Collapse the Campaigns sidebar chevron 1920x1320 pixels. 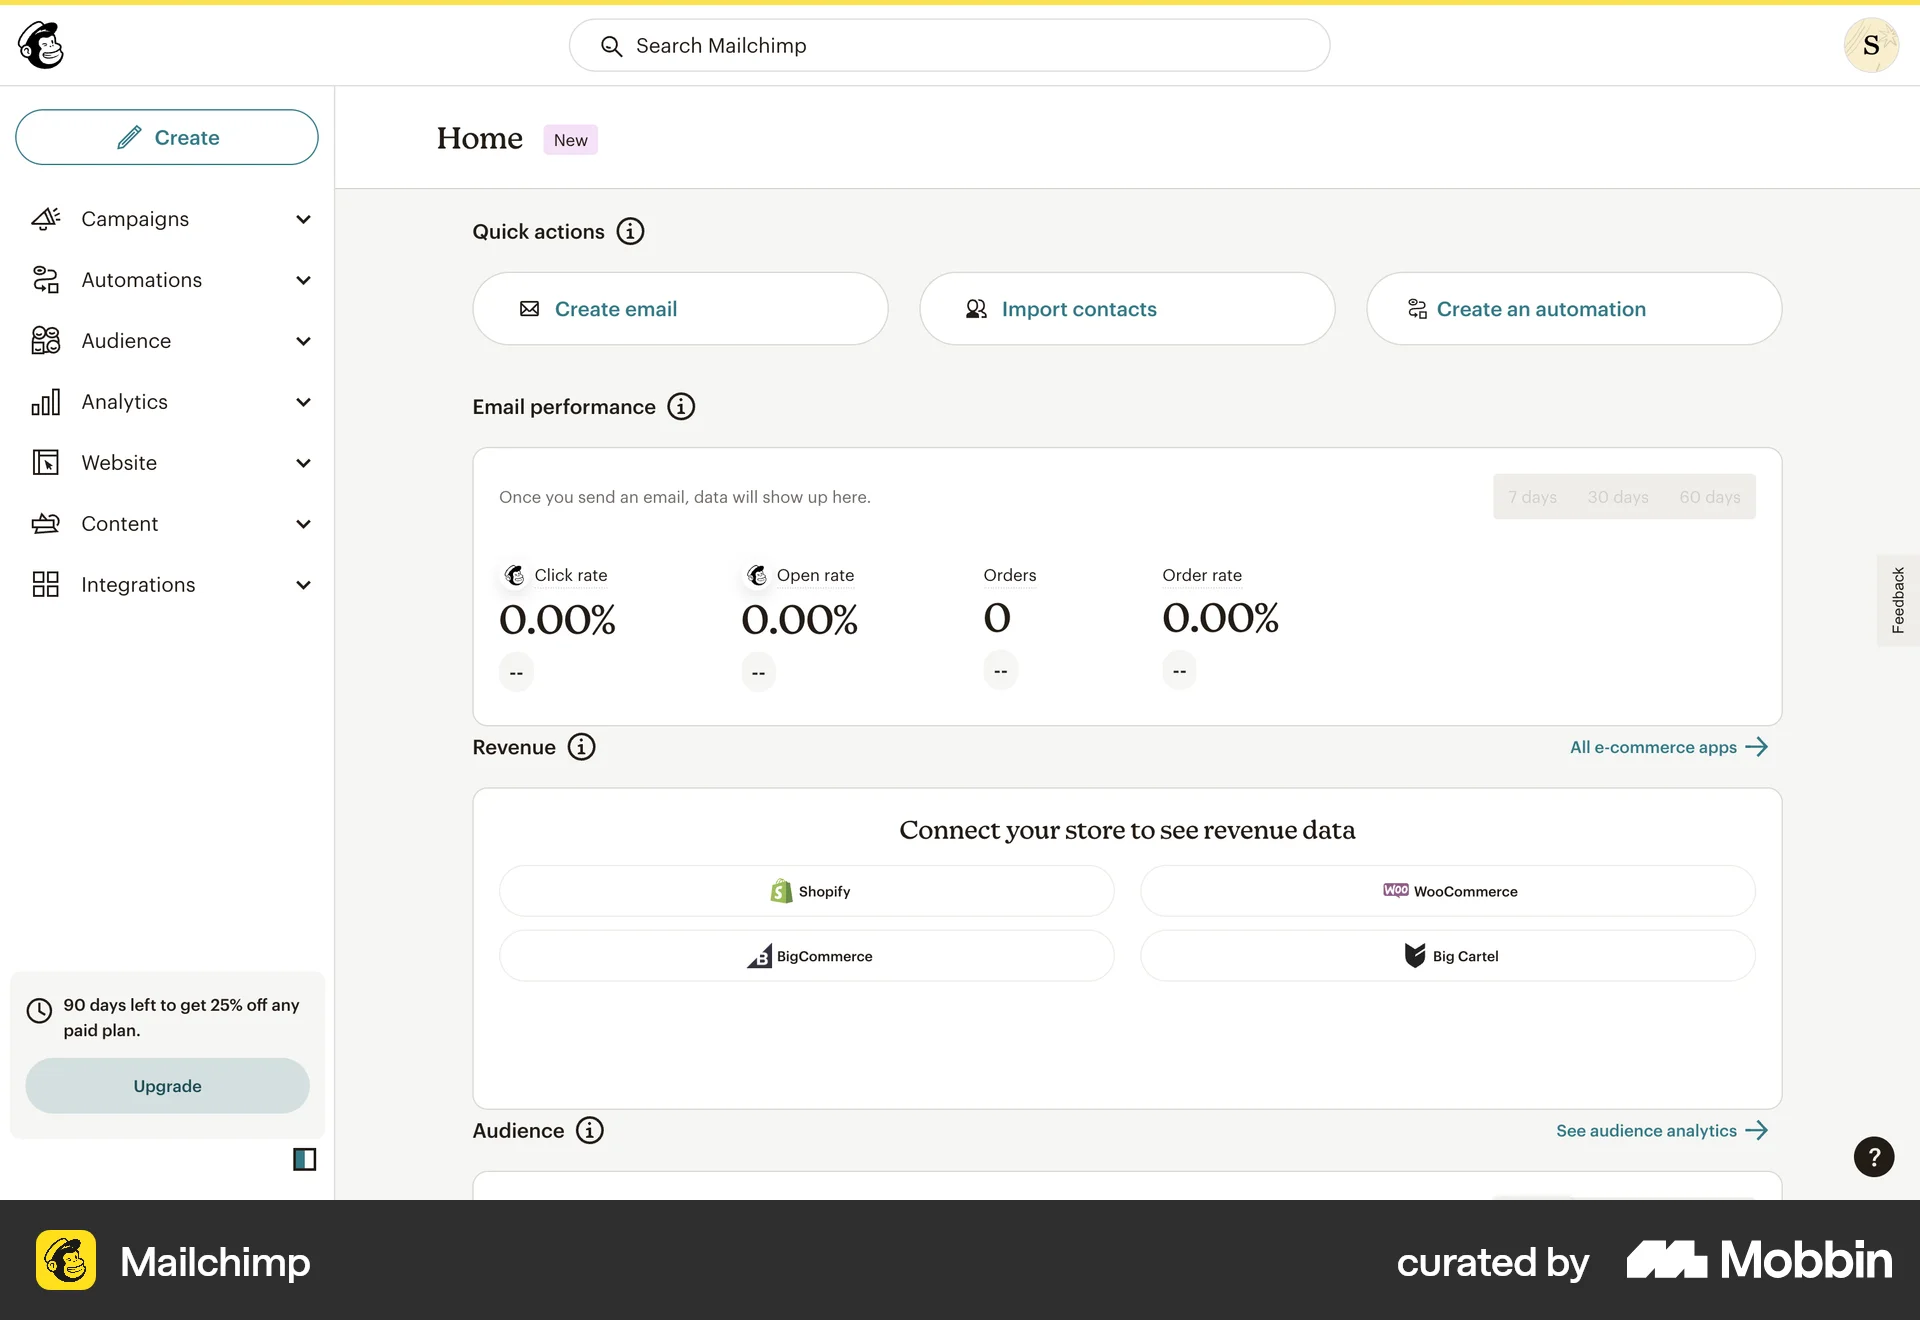[x=303, y=219]
